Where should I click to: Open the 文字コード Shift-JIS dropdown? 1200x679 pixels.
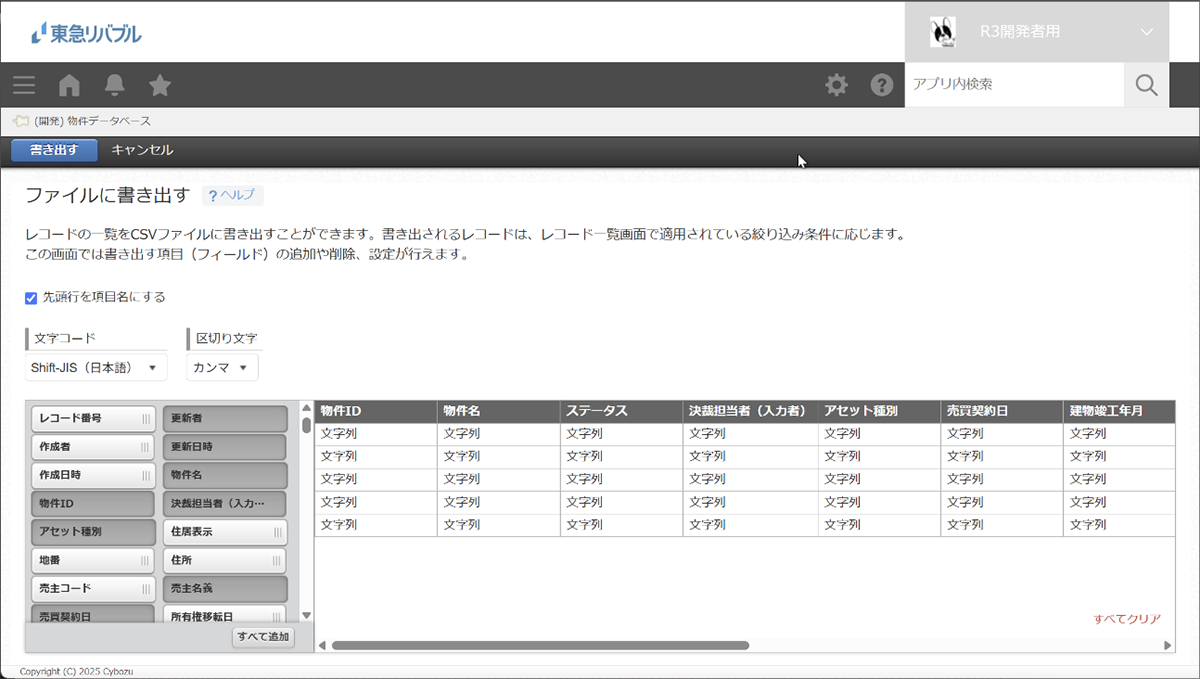(95, 368)
